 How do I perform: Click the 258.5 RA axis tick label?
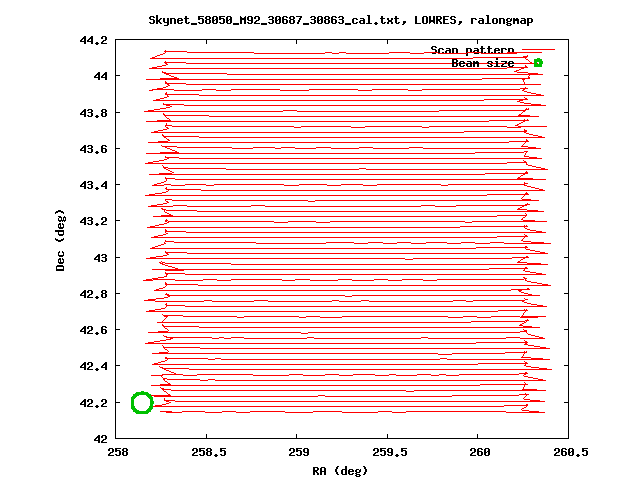click(x=209, y=452)
